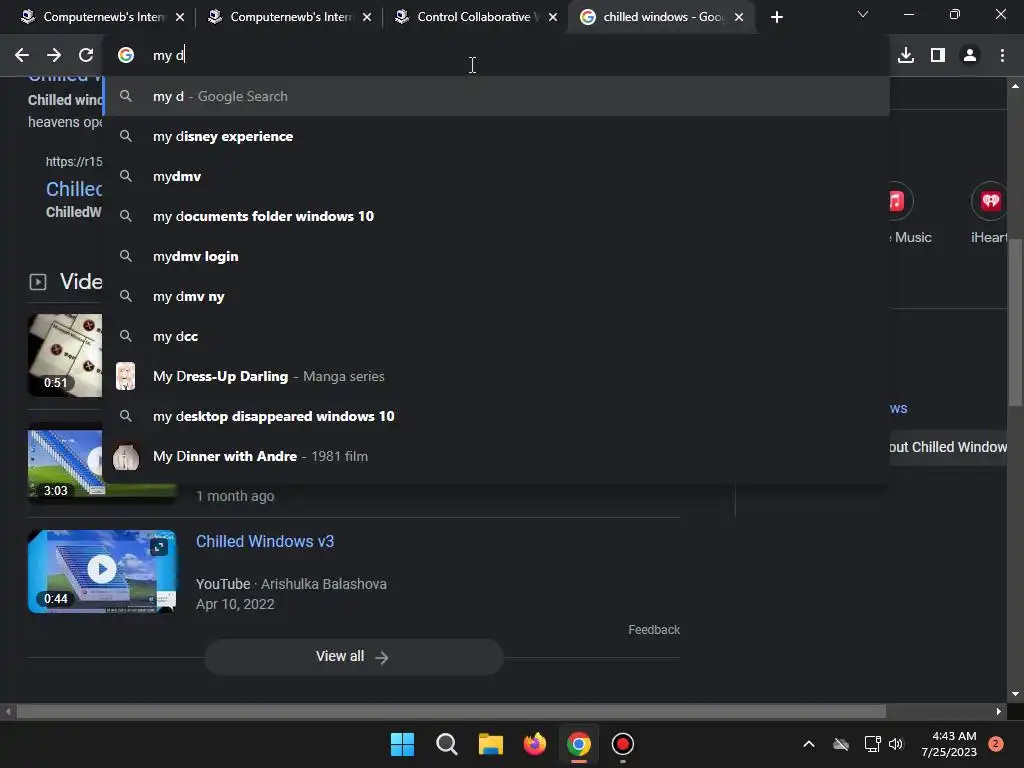This screenshot has width=1024, height=768.
Task: Click the My Dinner with Andre thumbnail icon
Action: pyautogui.click(x=125, y=456)
